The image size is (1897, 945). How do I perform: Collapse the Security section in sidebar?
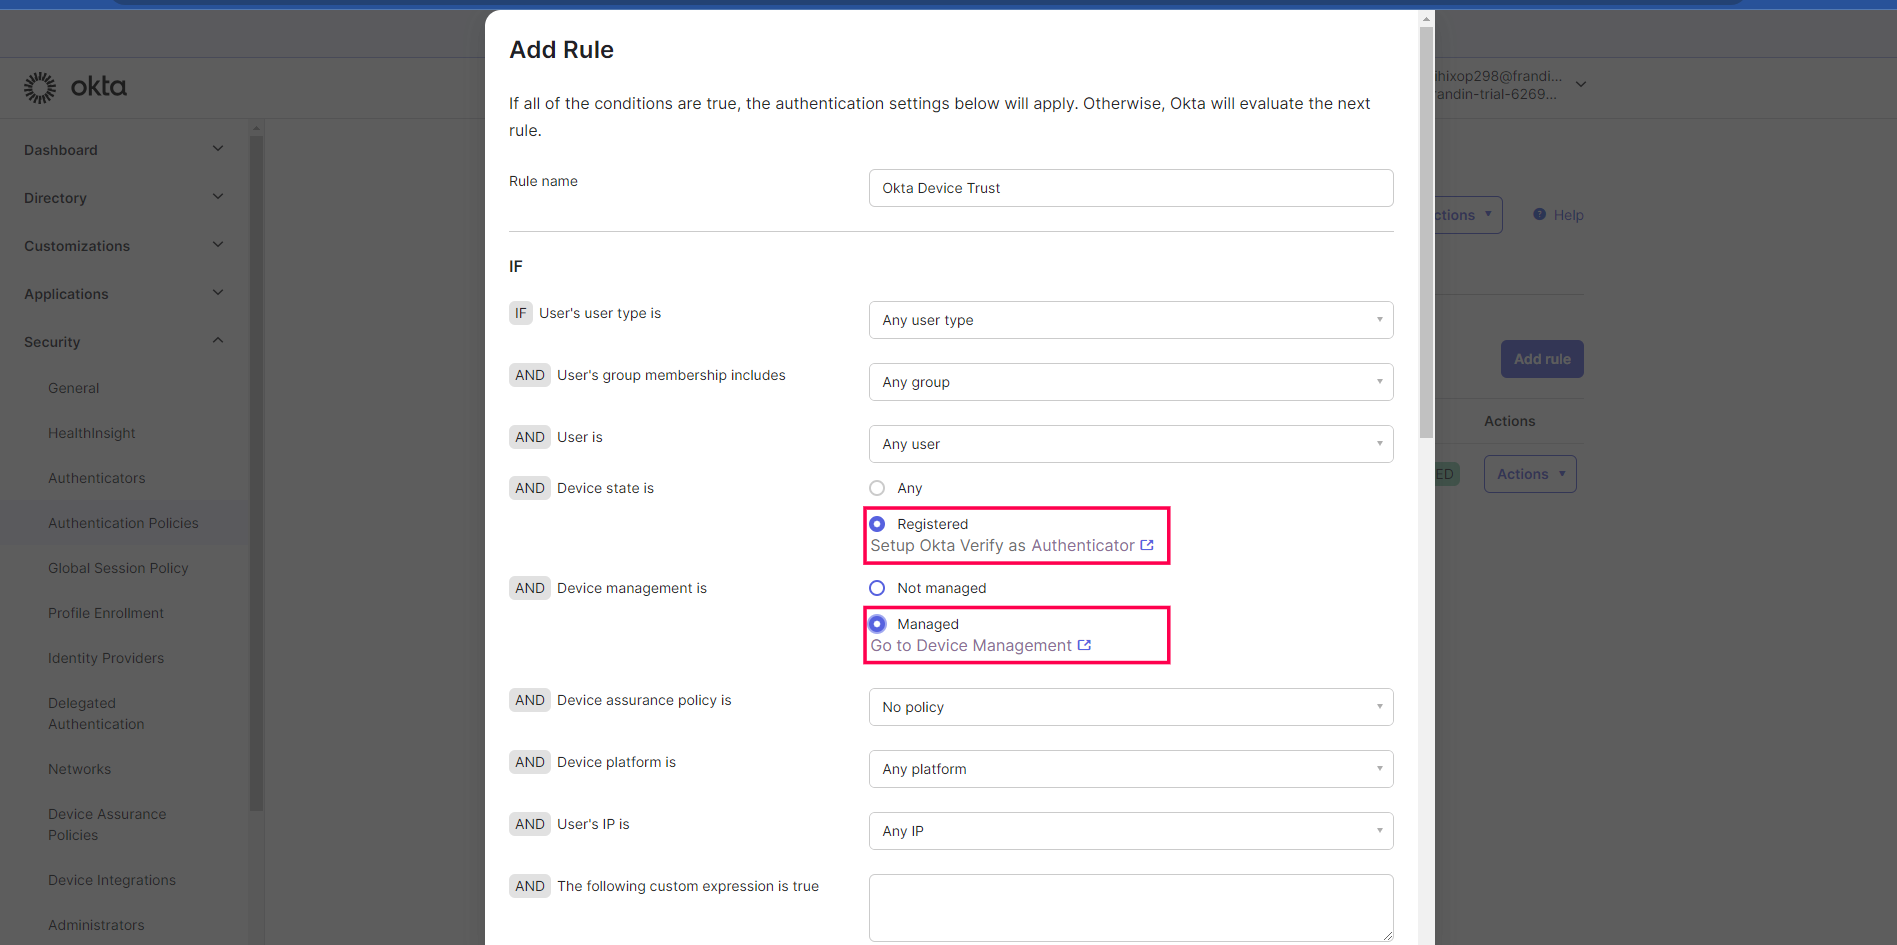pyautogui.click(x=217, y=340)
